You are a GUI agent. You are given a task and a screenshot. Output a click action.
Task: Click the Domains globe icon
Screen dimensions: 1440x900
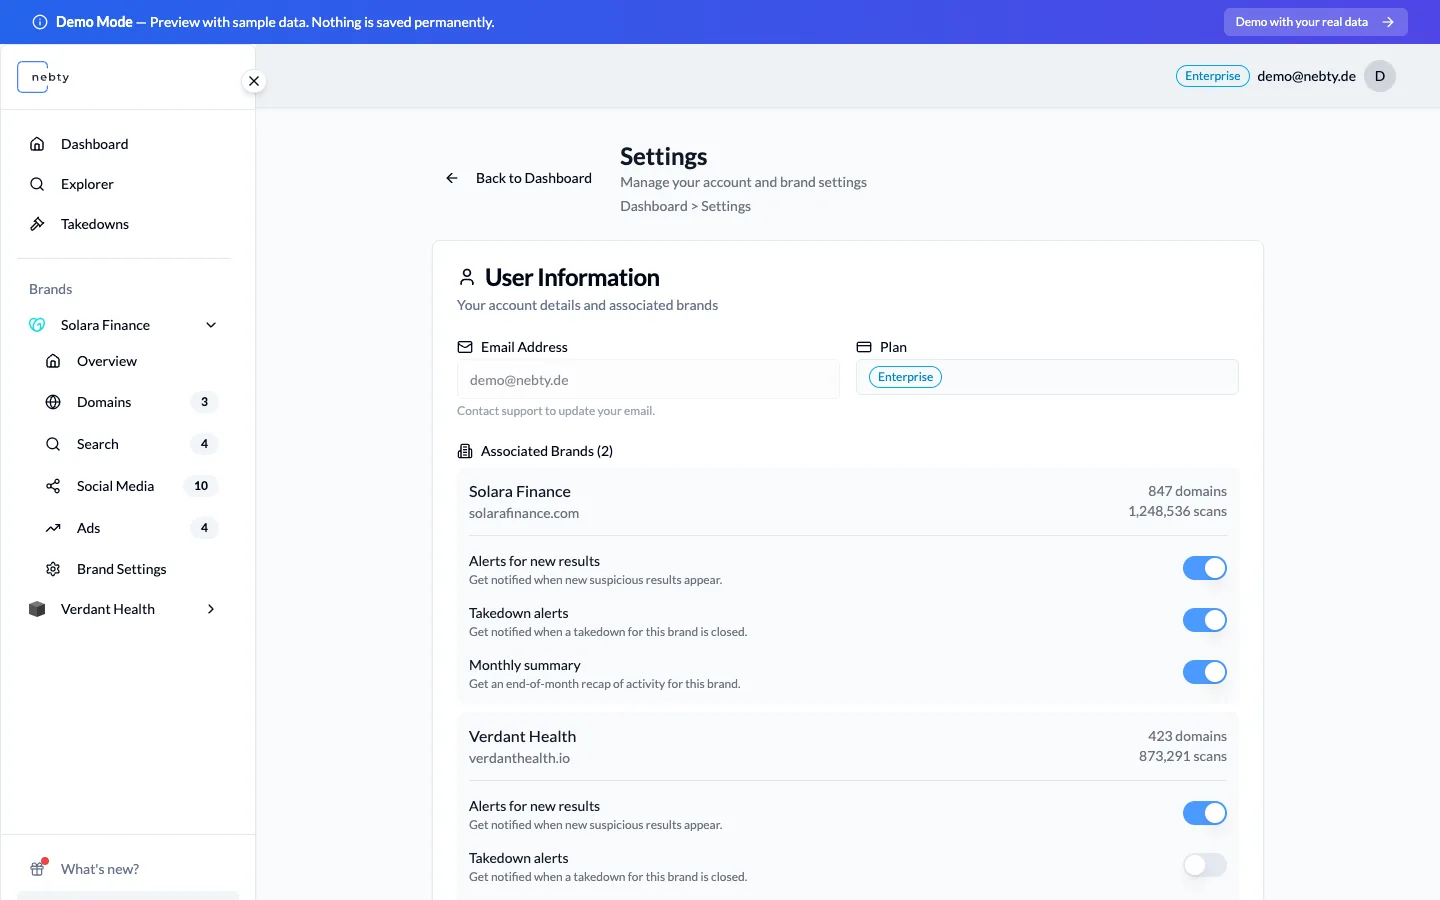pyautogui.click(x=53, y=402)
